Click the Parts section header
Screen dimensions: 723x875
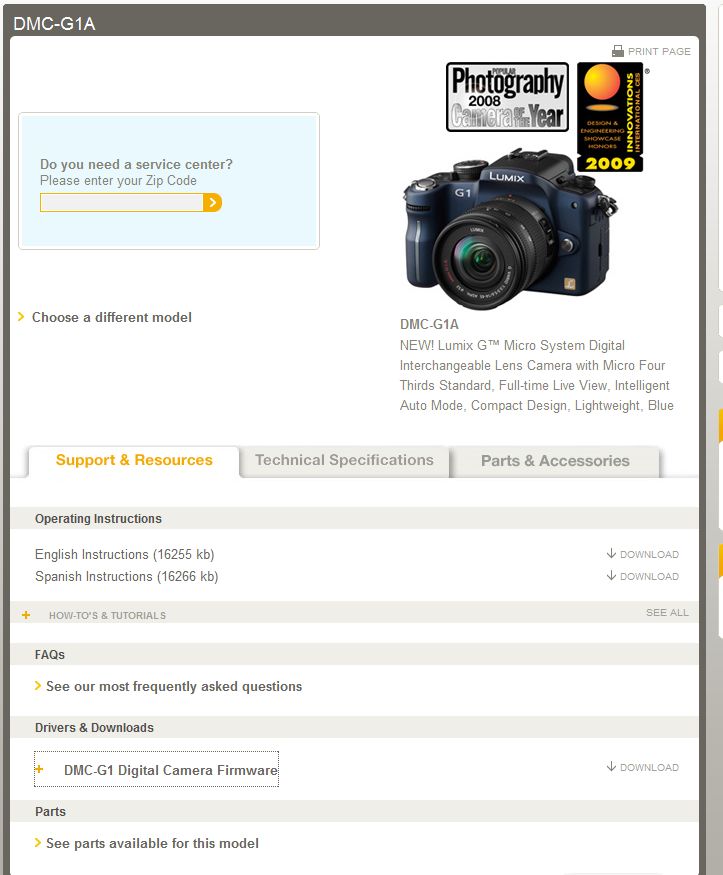(x=50, y=811)
